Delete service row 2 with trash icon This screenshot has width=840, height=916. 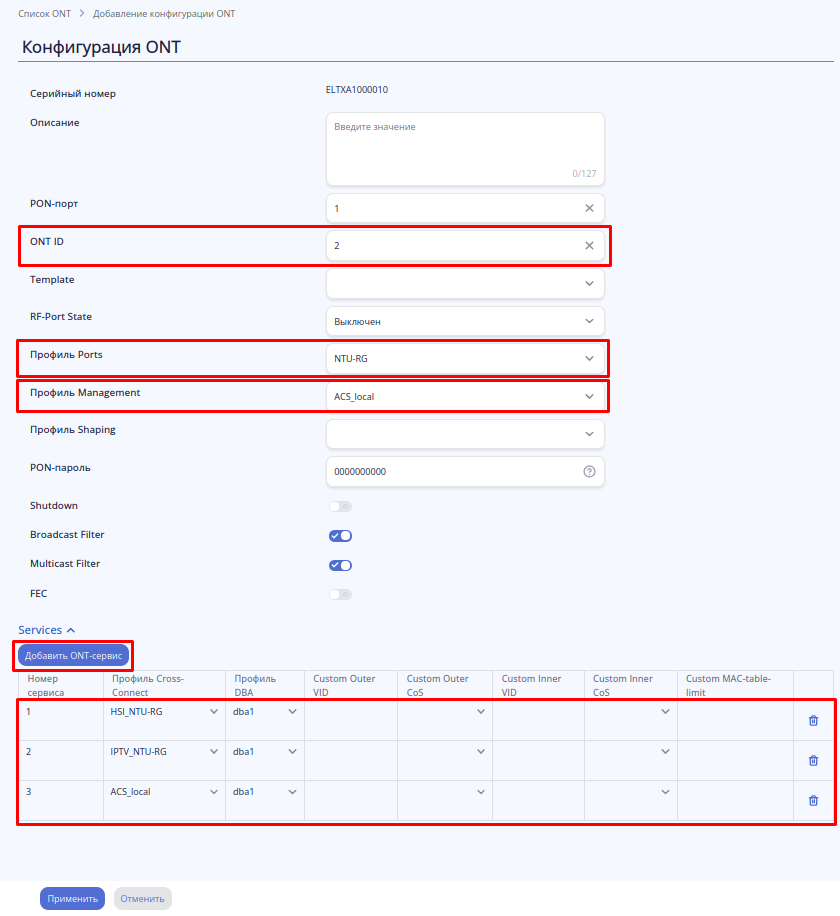(813, 760)
